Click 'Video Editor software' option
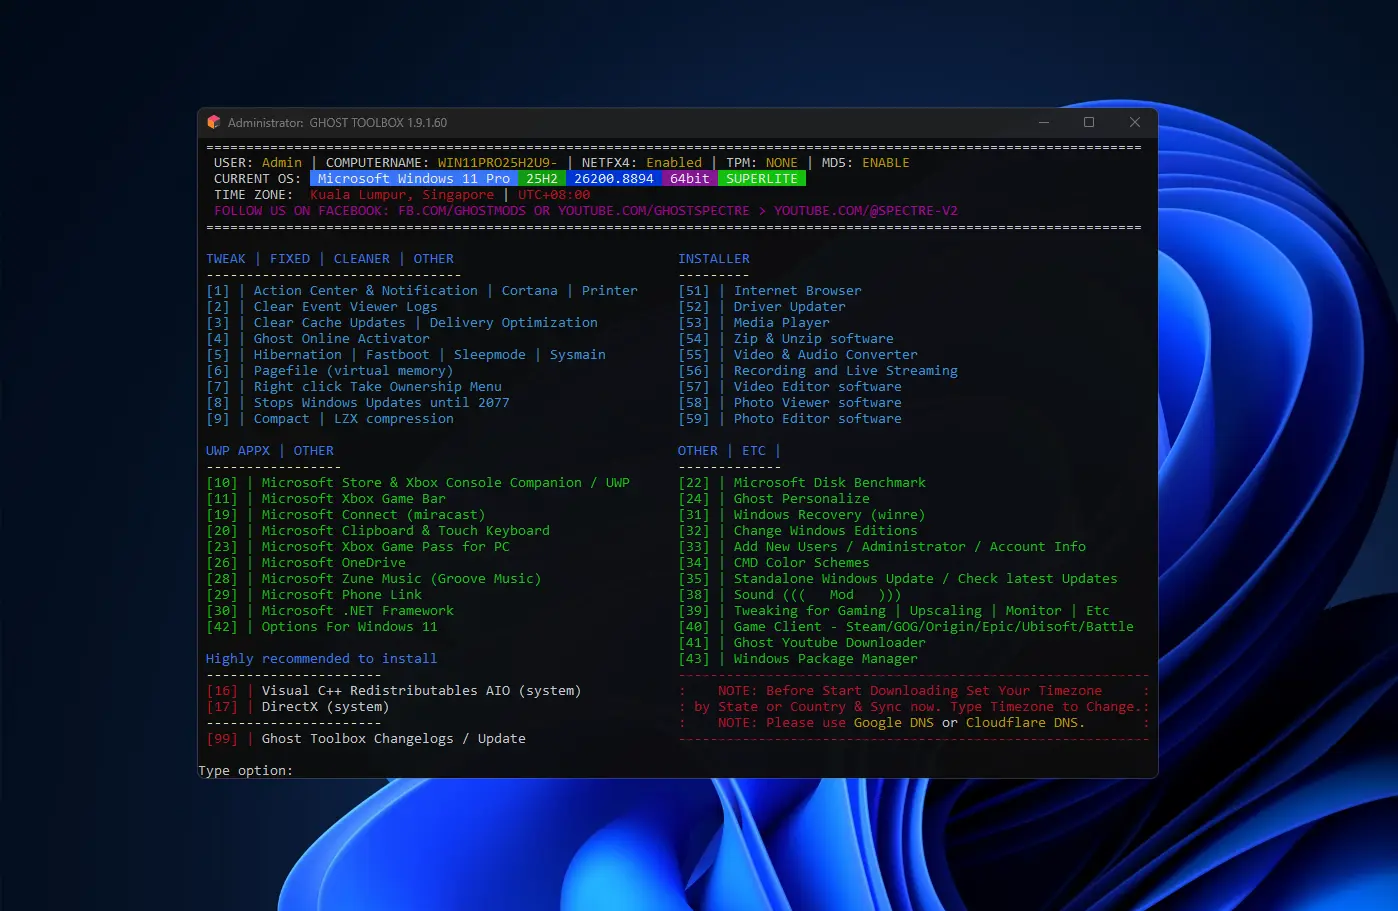 pyautogui.click(x=818, y=387)
